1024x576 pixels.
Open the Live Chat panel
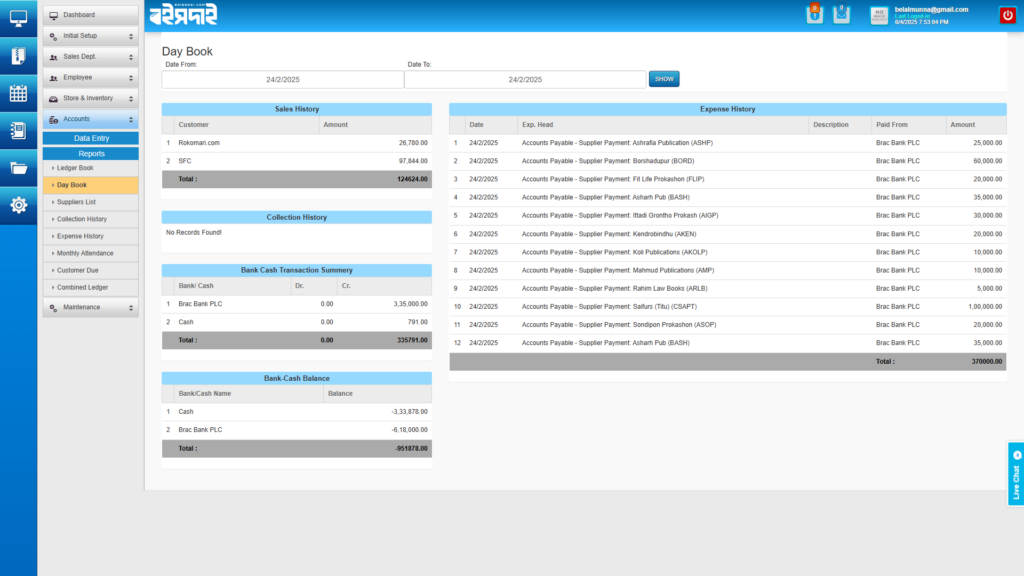point(1015,473)
